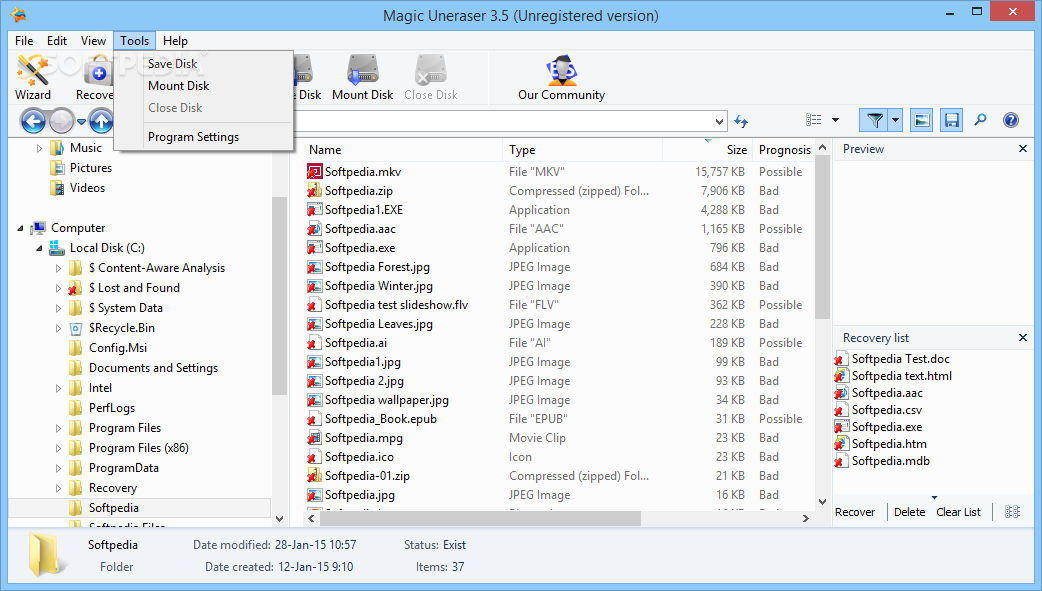Open the Edit menu
Screen dimensions: 1042x591
pos(56,41)
